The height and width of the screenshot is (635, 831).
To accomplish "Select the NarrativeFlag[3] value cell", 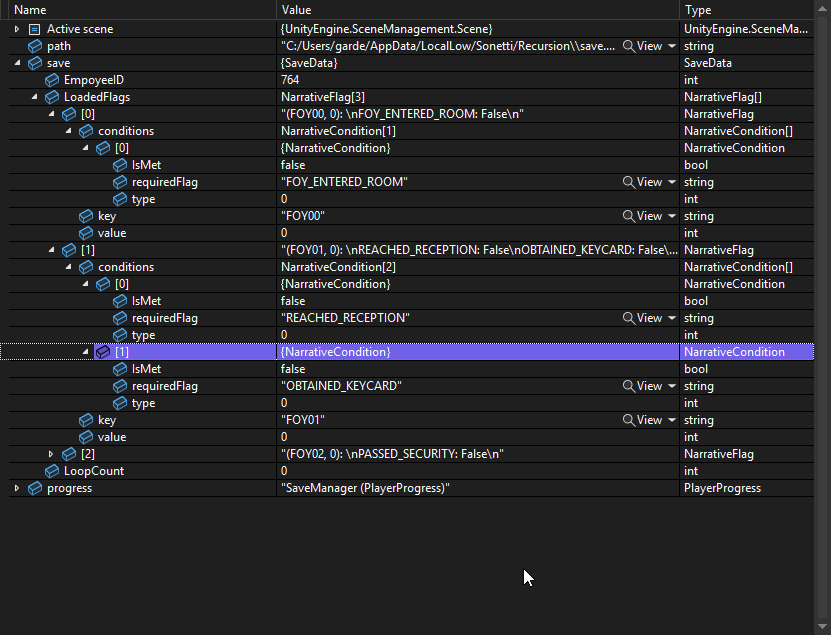I will tap(478, 97).
